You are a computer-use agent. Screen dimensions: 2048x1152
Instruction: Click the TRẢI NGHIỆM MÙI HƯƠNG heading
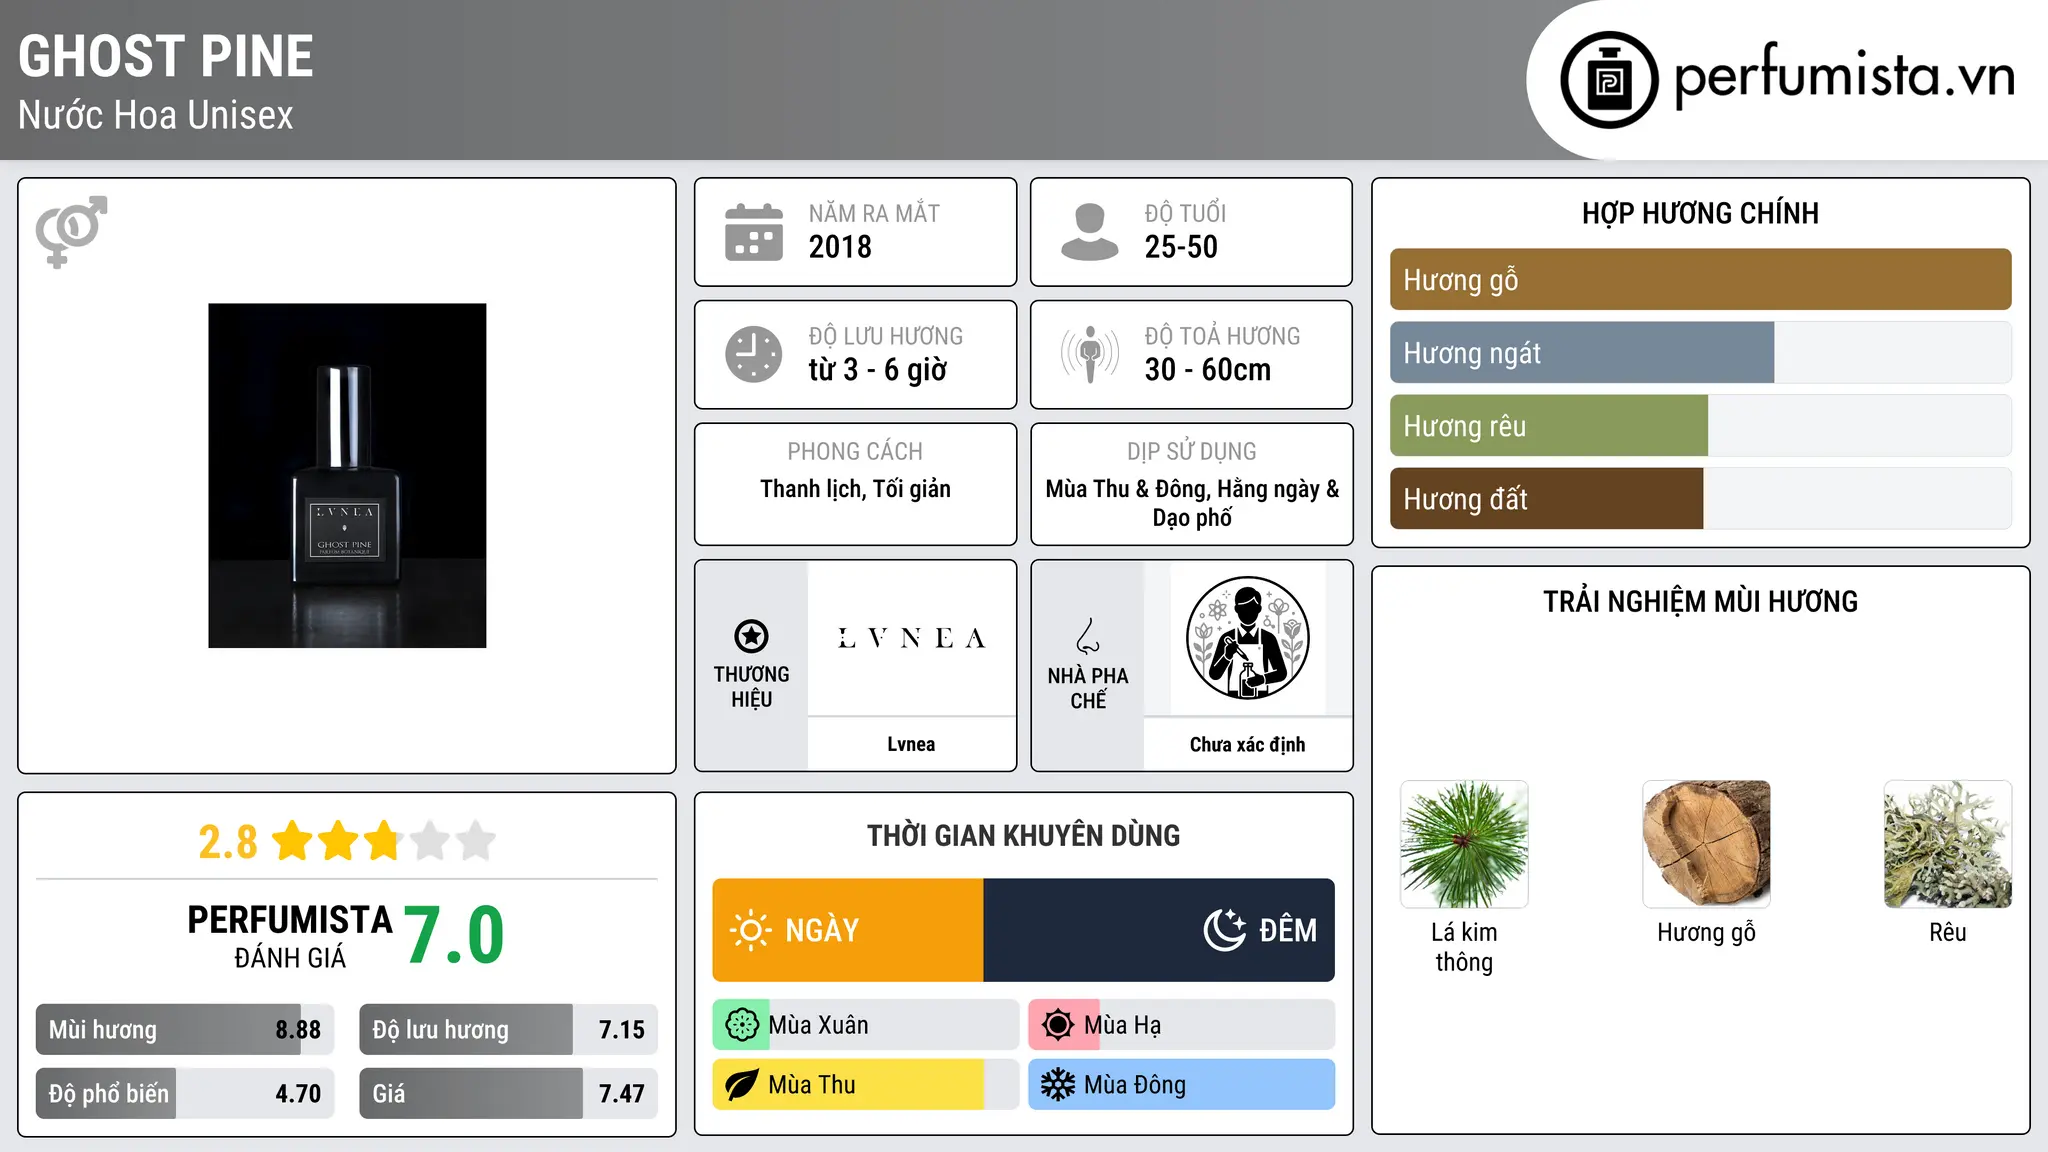(x=1700, y=601)
